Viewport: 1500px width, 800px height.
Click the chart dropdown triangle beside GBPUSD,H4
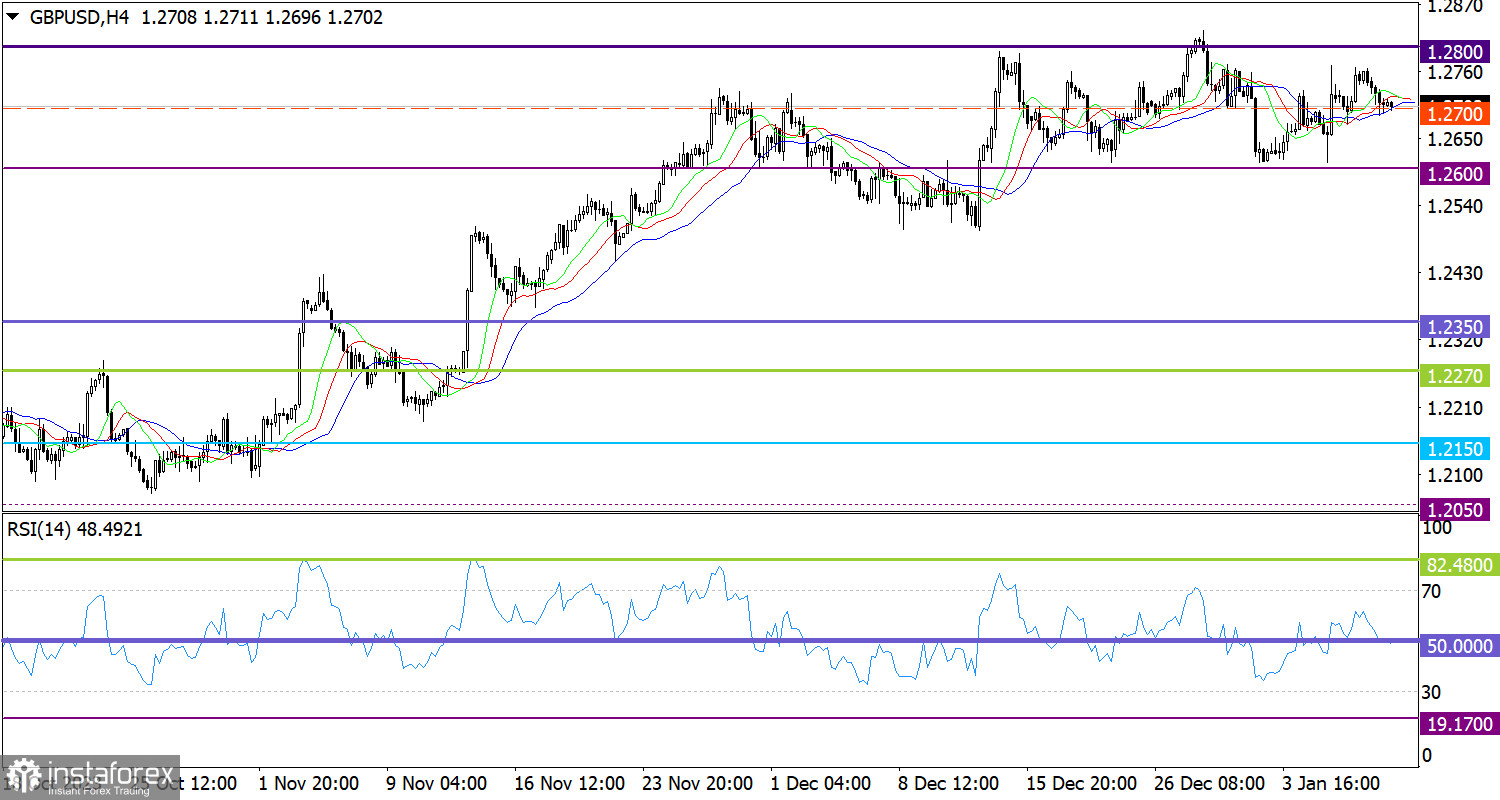click(x=12, y=17)
